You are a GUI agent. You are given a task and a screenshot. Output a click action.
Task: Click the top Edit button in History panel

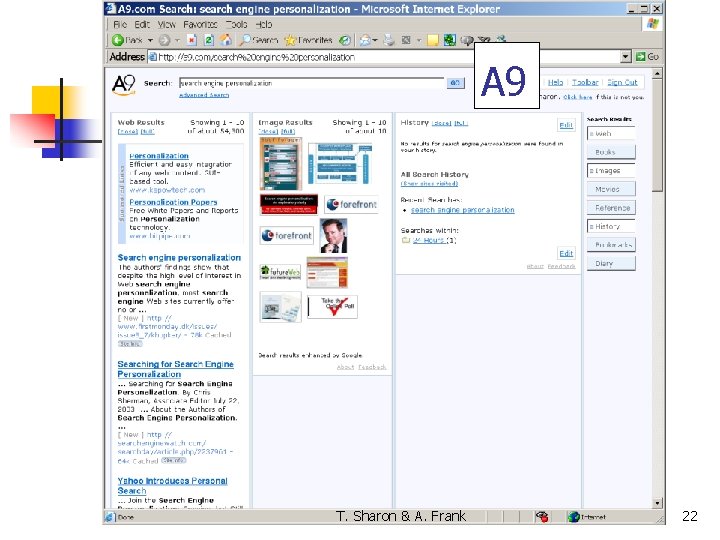(566, 125)
